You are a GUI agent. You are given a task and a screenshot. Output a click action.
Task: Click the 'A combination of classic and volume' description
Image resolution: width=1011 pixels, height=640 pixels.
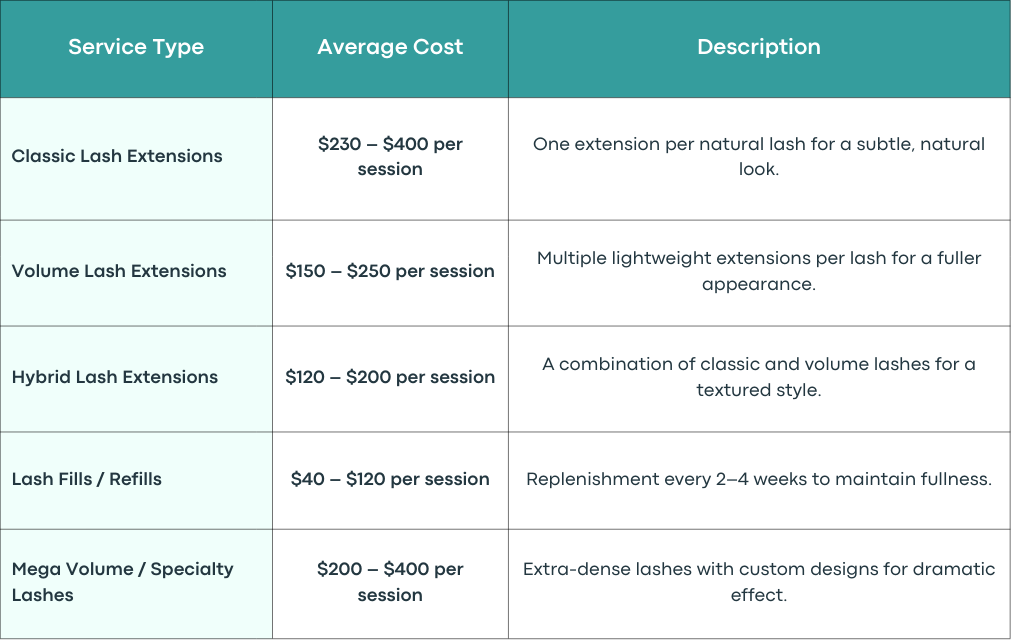pyautogui.click(x=759, y=377)
